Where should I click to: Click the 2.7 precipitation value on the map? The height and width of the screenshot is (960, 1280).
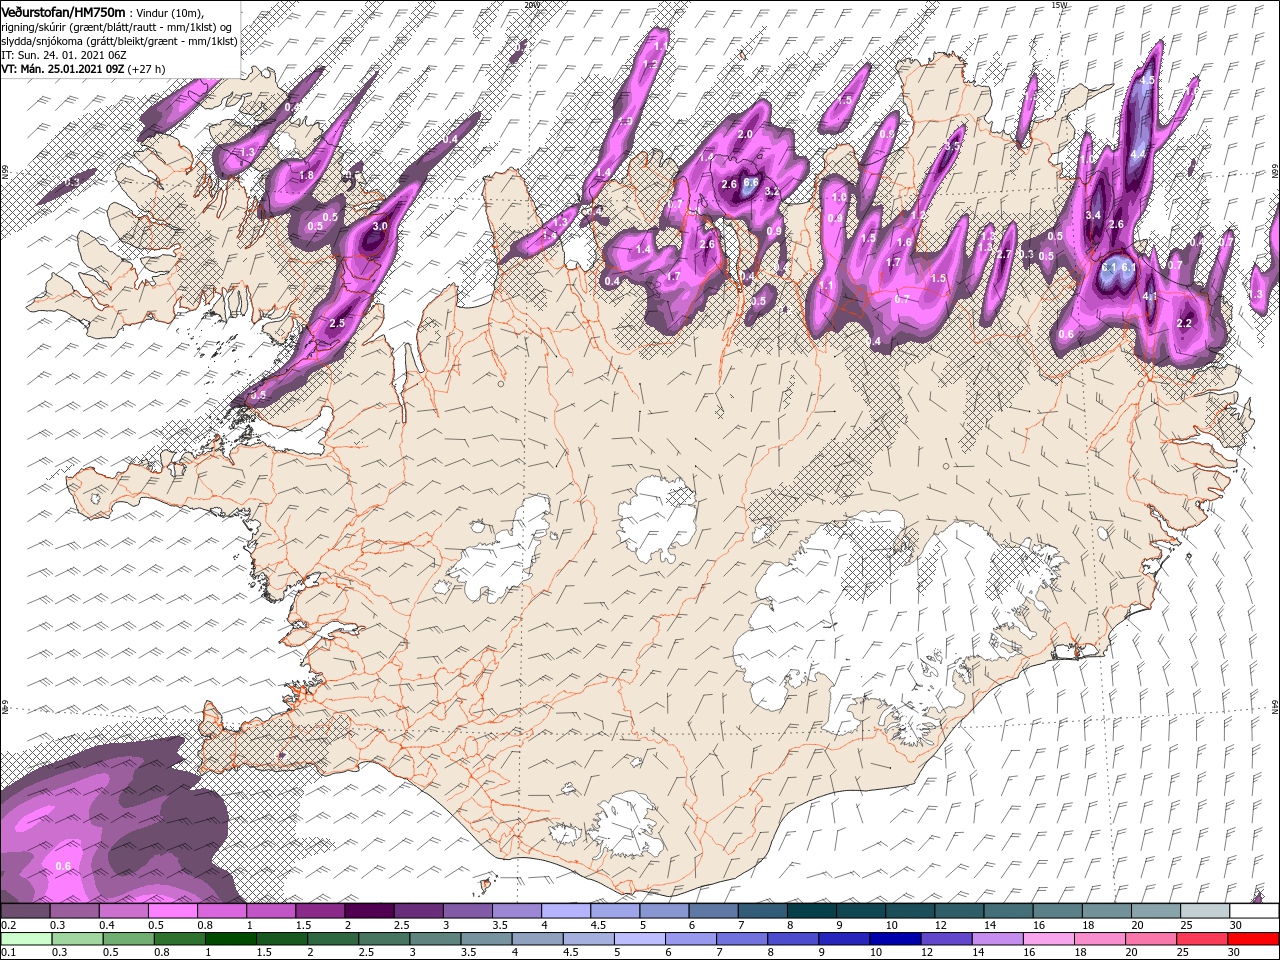pos(1003,255)
